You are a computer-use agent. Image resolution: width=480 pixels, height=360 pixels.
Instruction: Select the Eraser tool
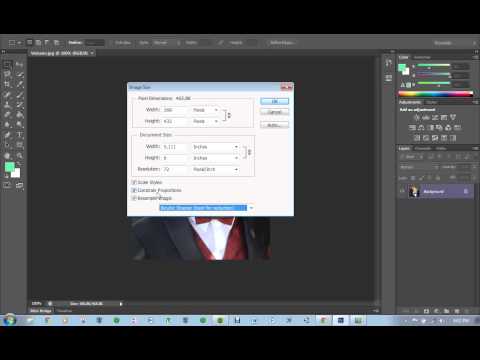7,115
